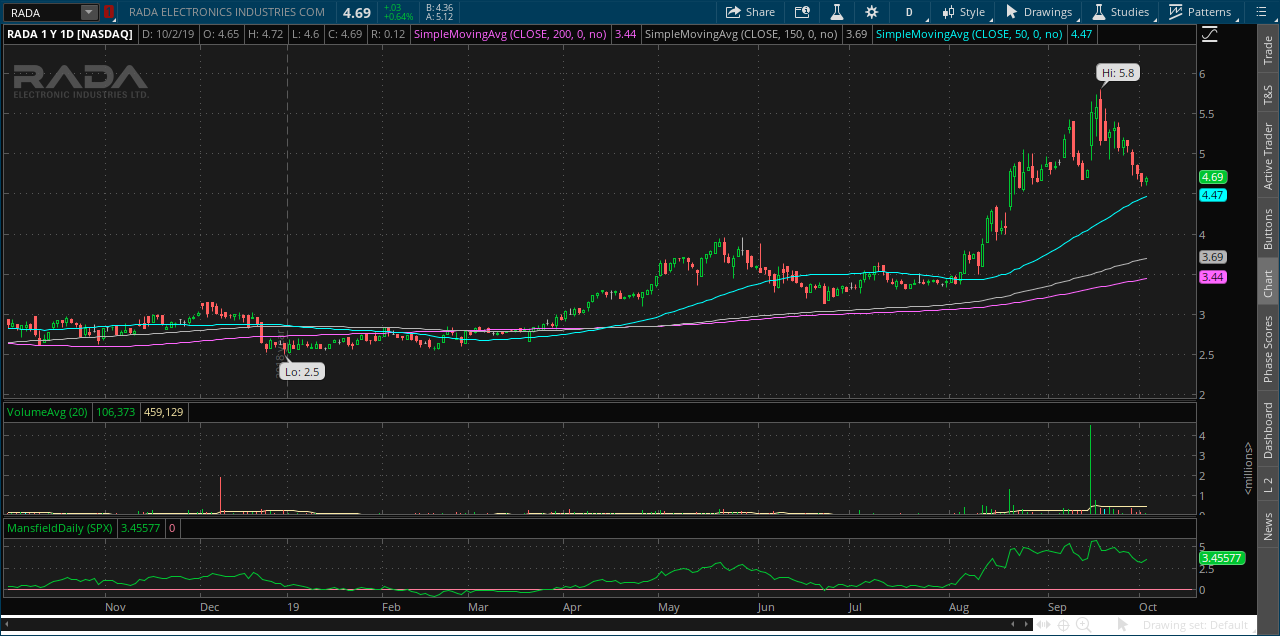Open the Style dropdown menu
The width and height of the screenshot is (1280, 636).
point(963,12)
